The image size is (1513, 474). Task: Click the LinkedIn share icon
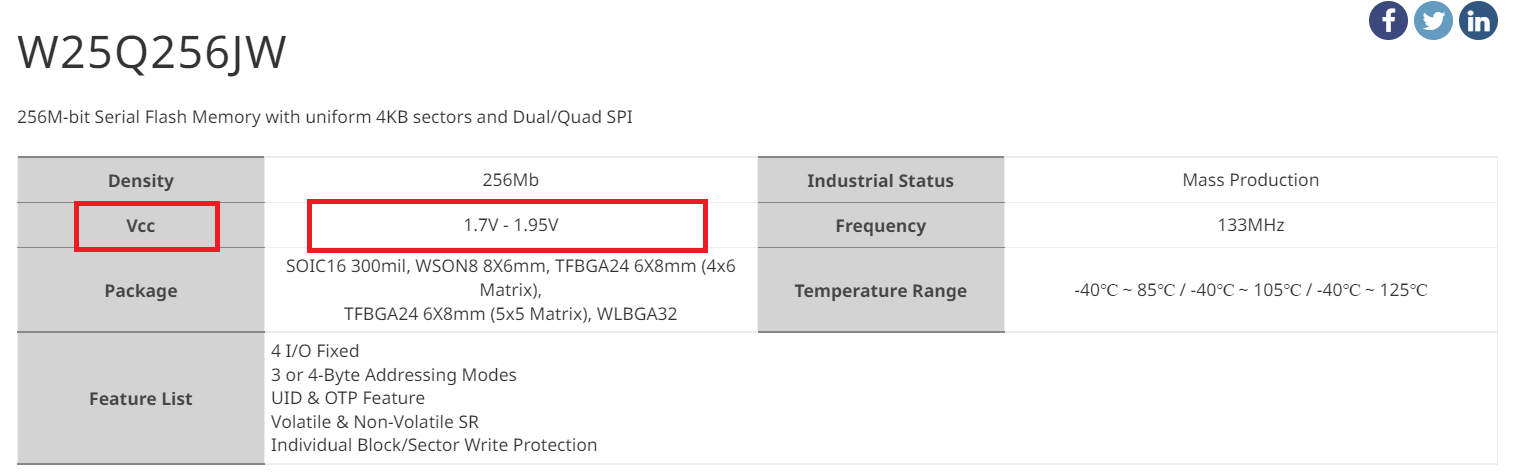tap(1478, 21)
